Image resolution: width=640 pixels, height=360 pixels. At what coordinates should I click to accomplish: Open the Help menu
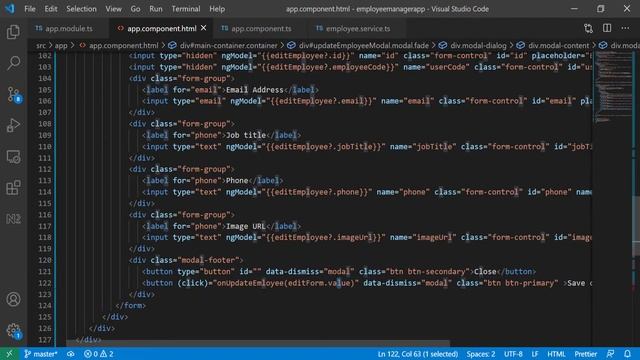pos(217,9)
